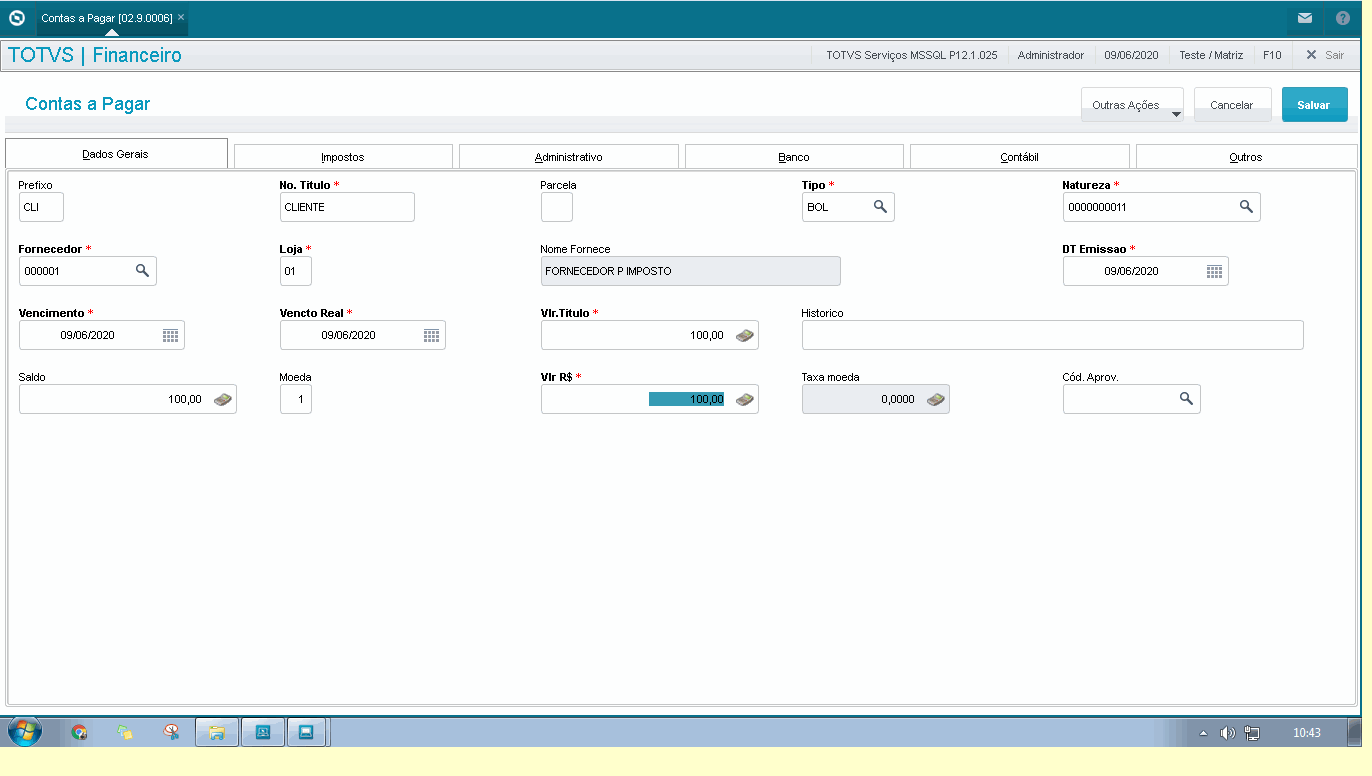Image resolution: width=1372 pixels, height=776 pixels.
Task: Open the Windows Start menu orb
Action: 24,732
